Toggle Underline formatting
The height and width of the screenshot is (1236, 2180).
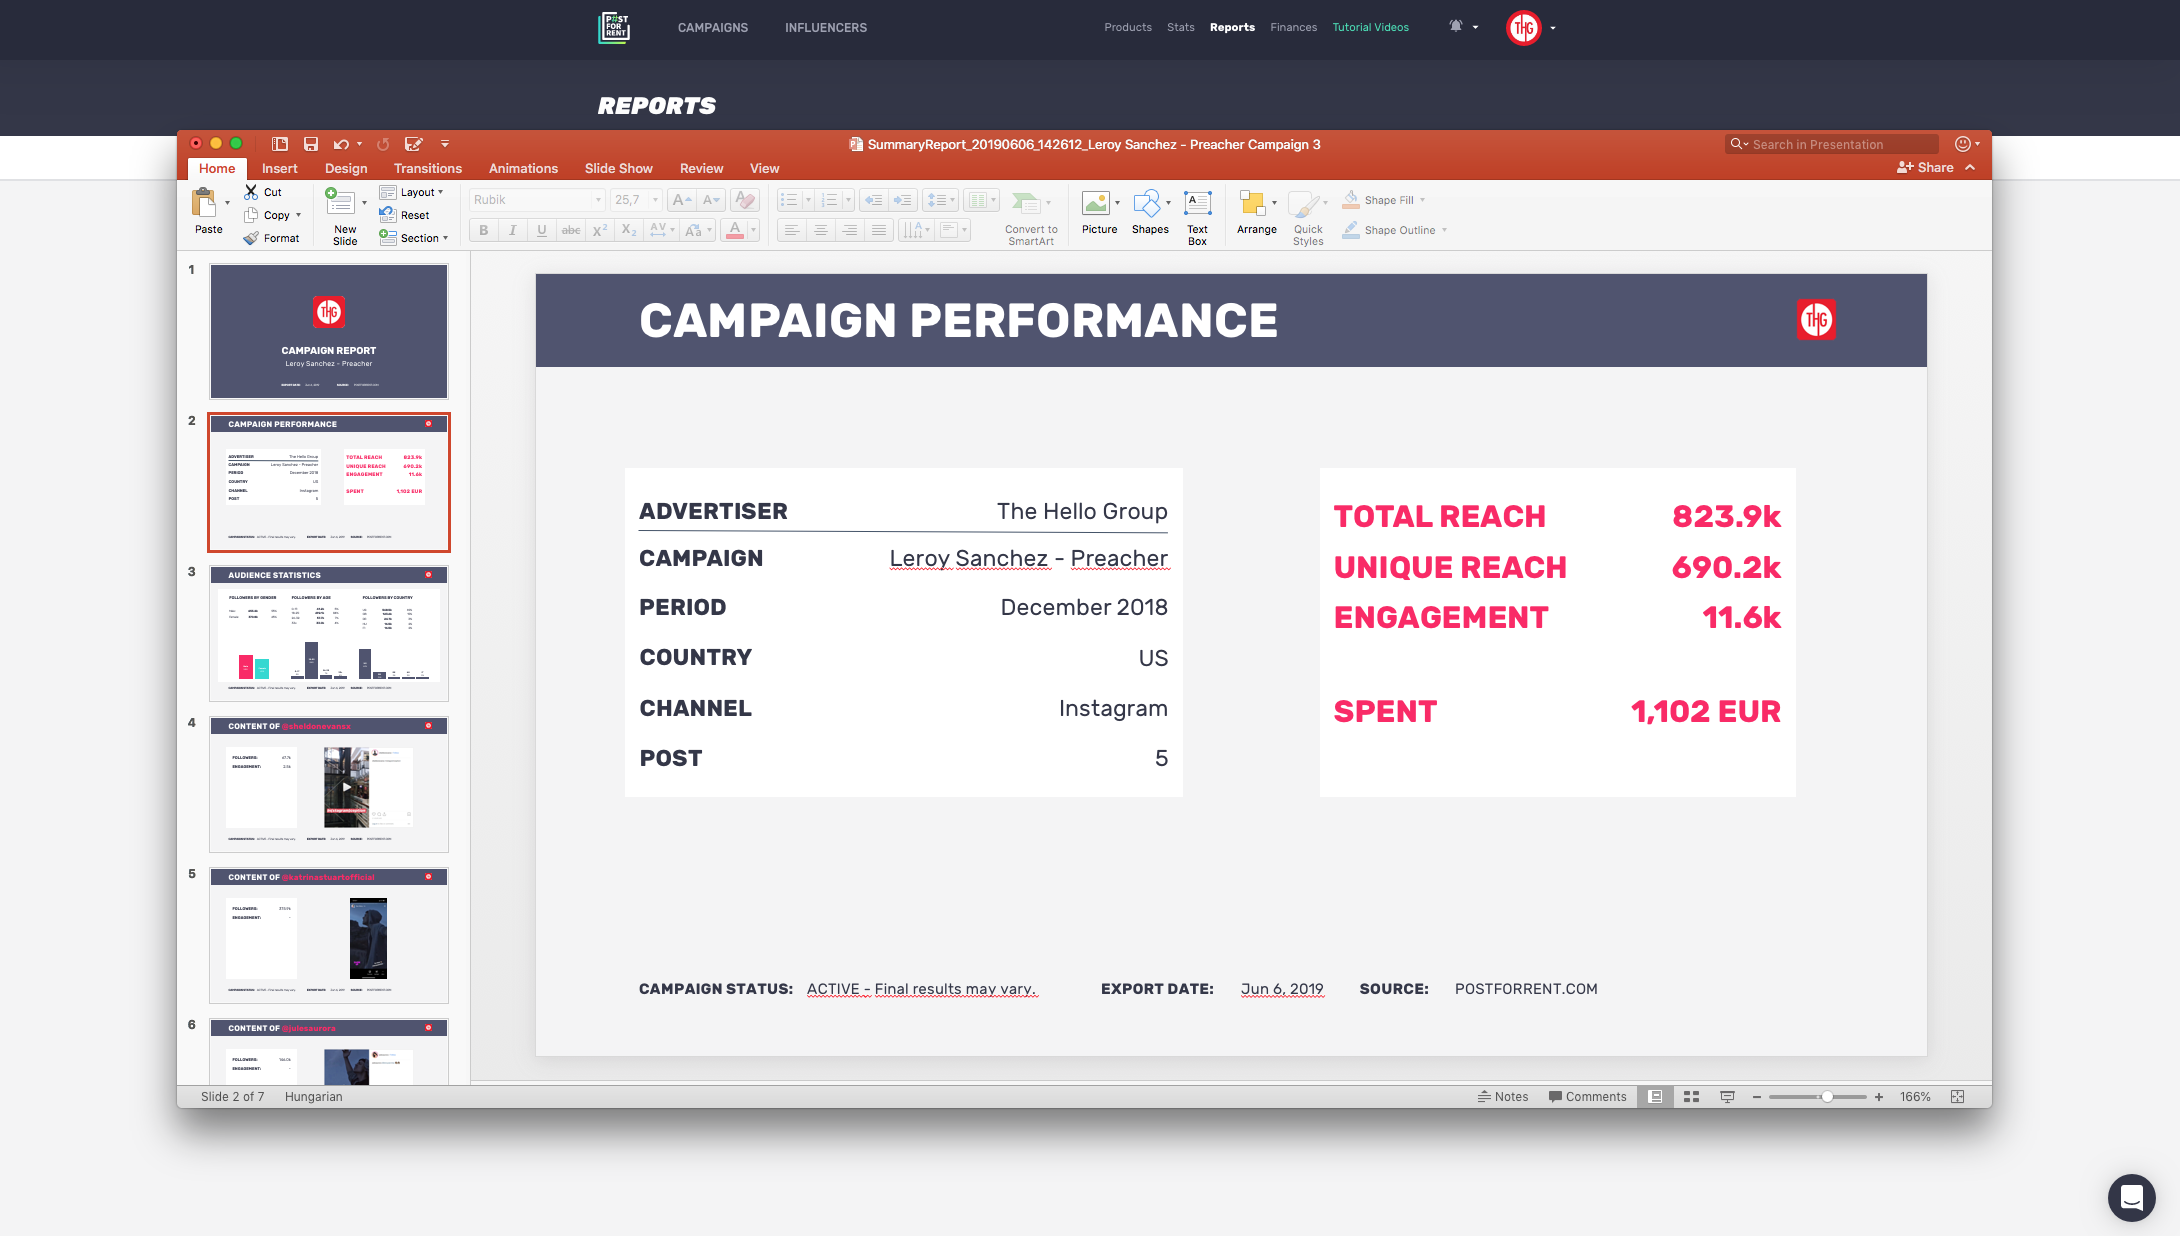[x=542, y=230]
